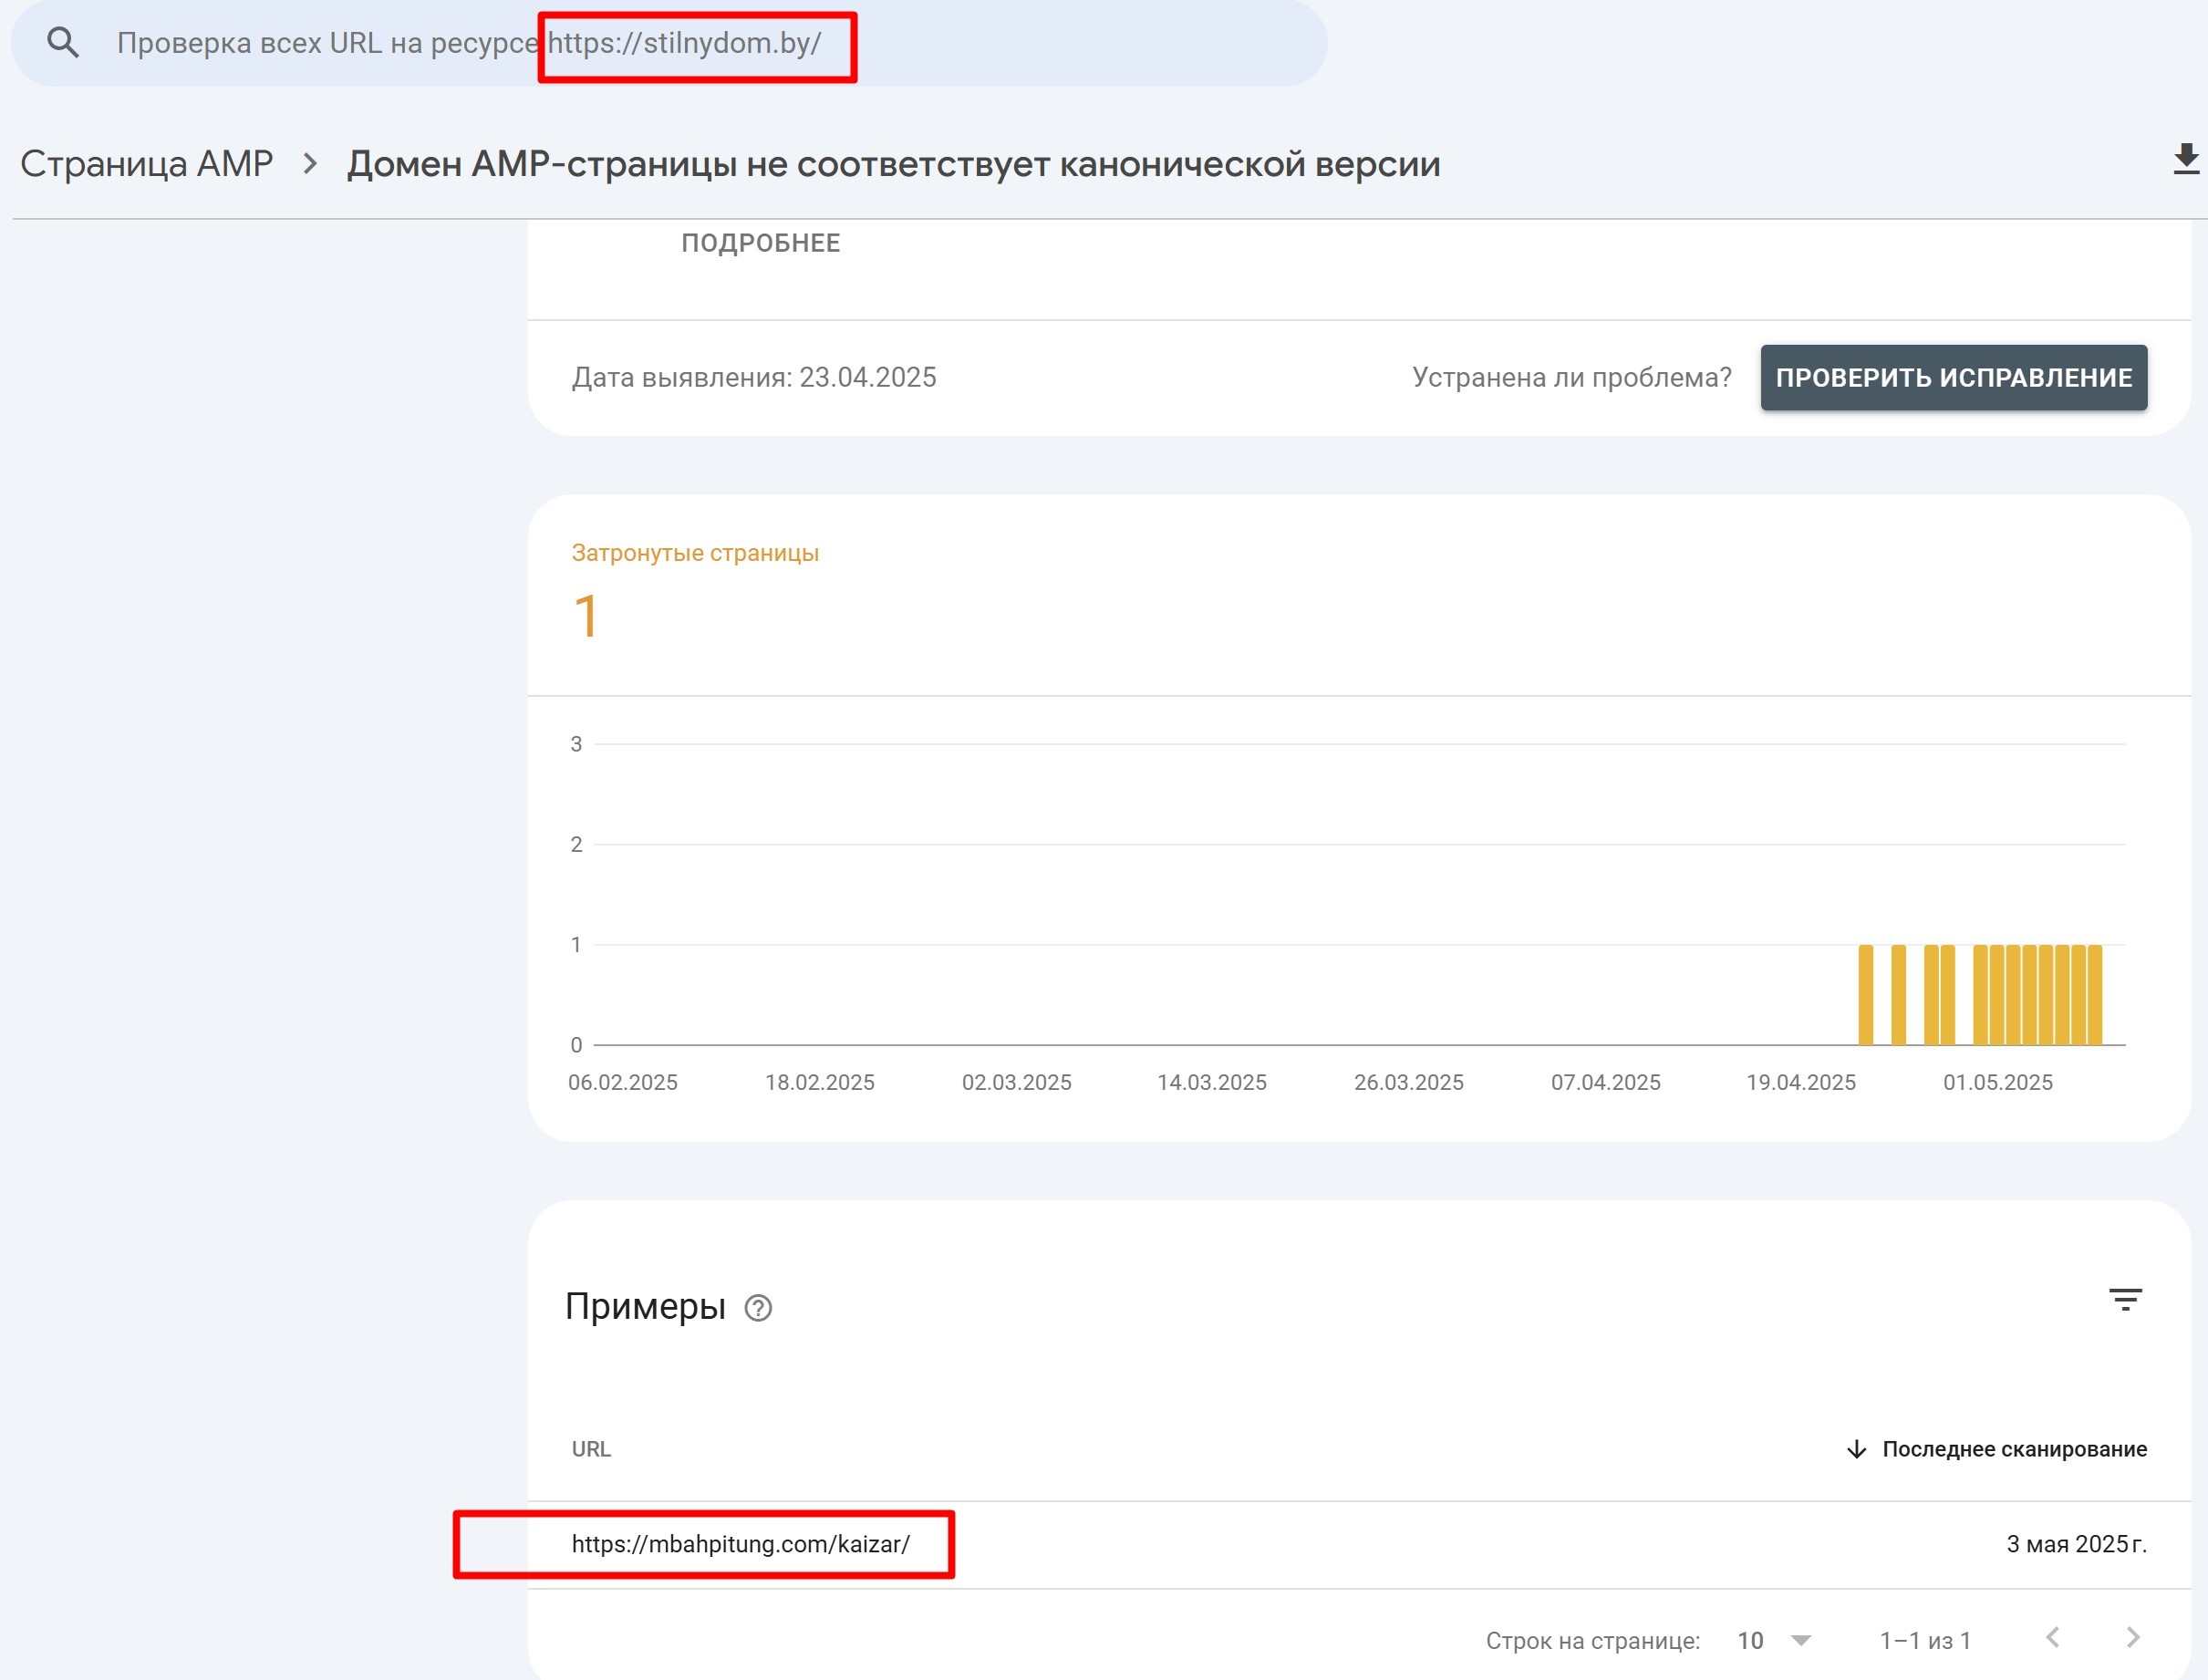Sort by Последнее сканирование column
Image resolution: width=2208 pixels, height=1680 pixels.
click(2014, 1449)
